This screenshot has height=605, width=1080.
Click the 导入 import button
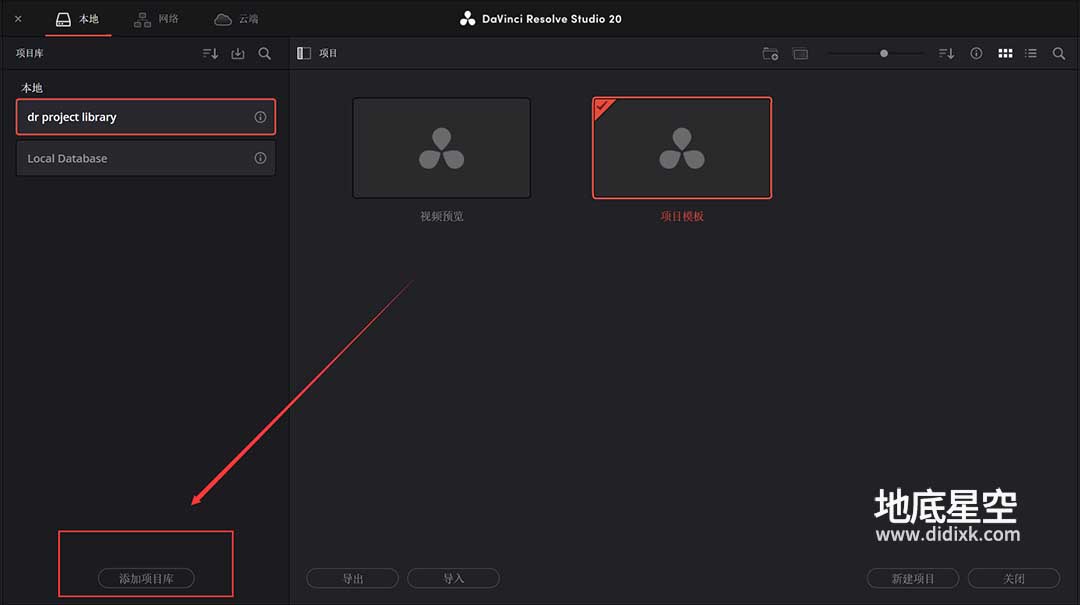453,578
